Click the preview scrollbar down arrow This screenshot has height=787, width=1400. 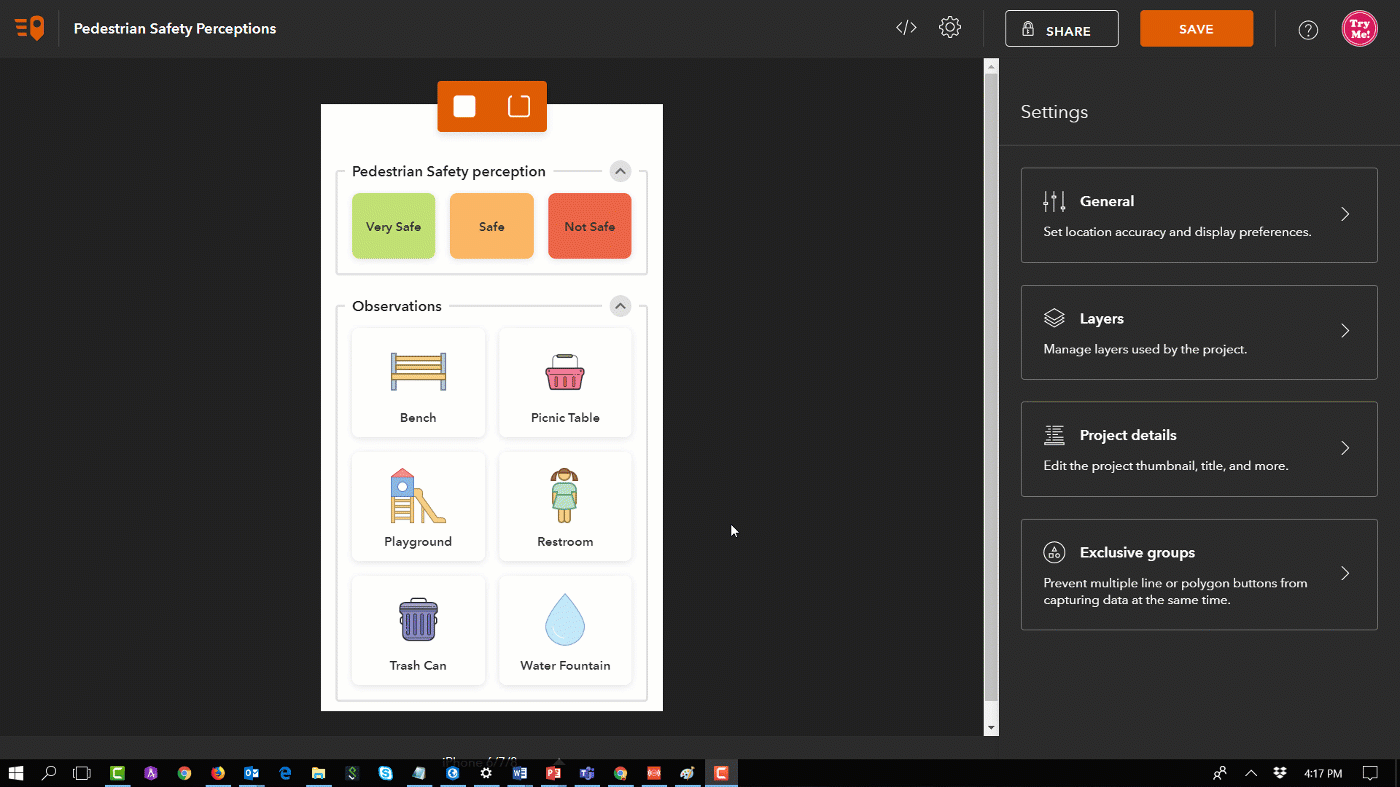[991, 728]
